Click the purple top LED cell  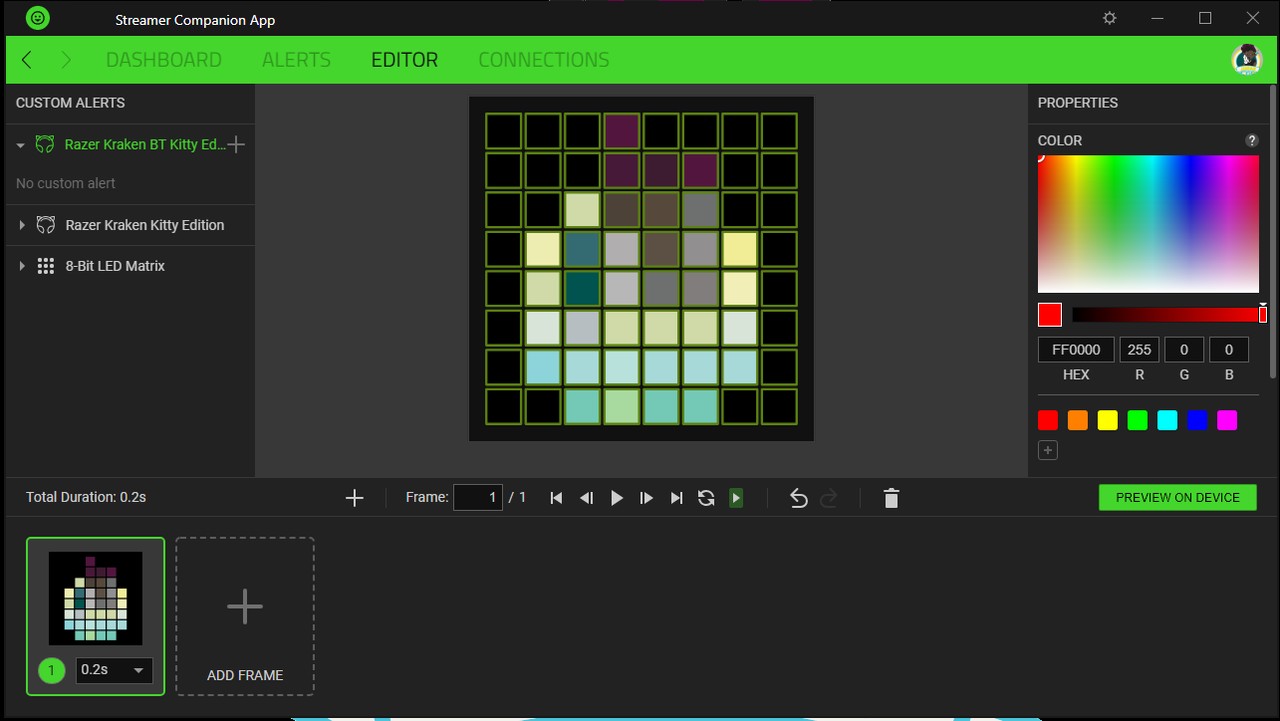(x=621, y=131)
